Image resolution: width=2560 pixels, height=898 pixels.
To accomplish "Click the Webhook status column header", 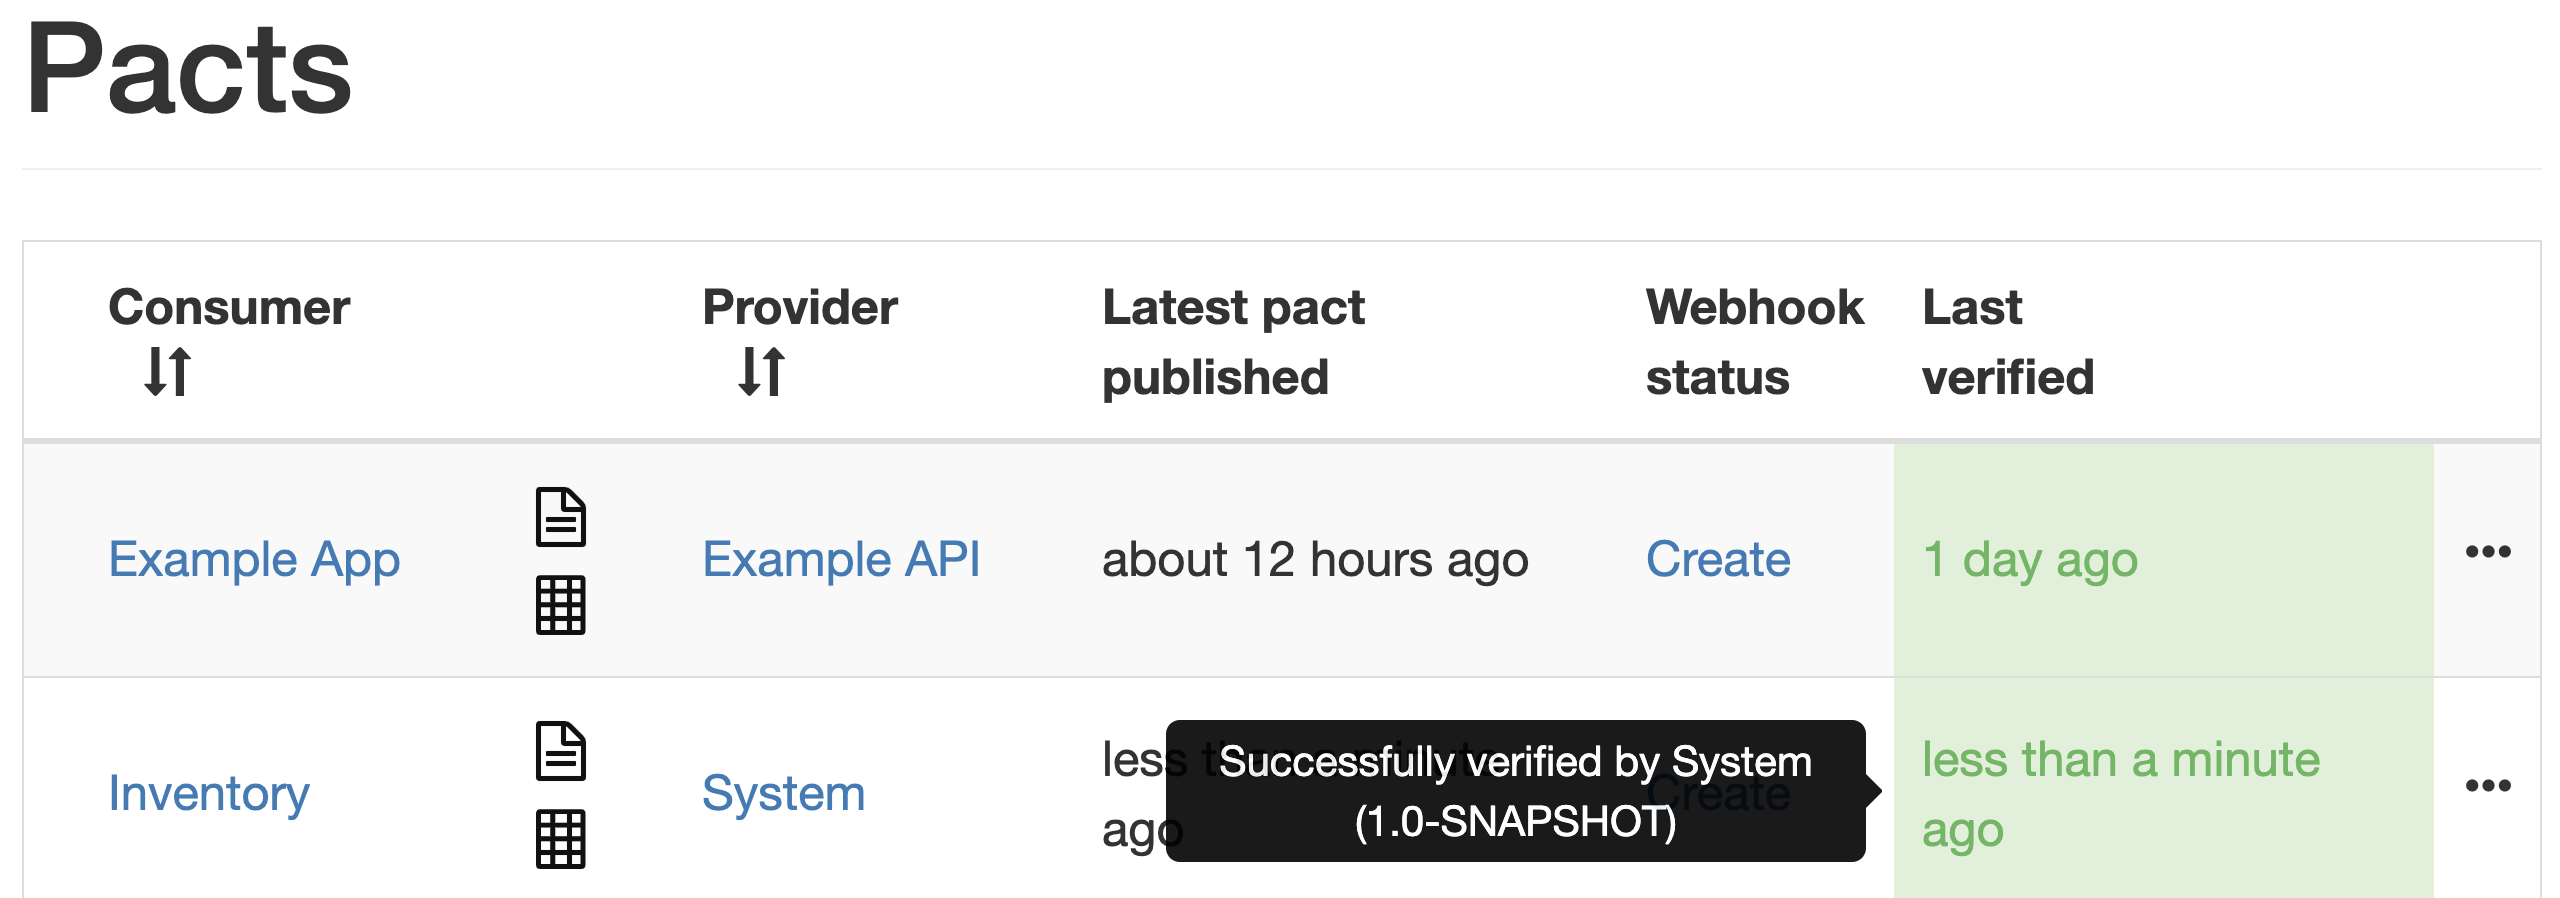I will pyautogui.click(x=1754, y=342).
